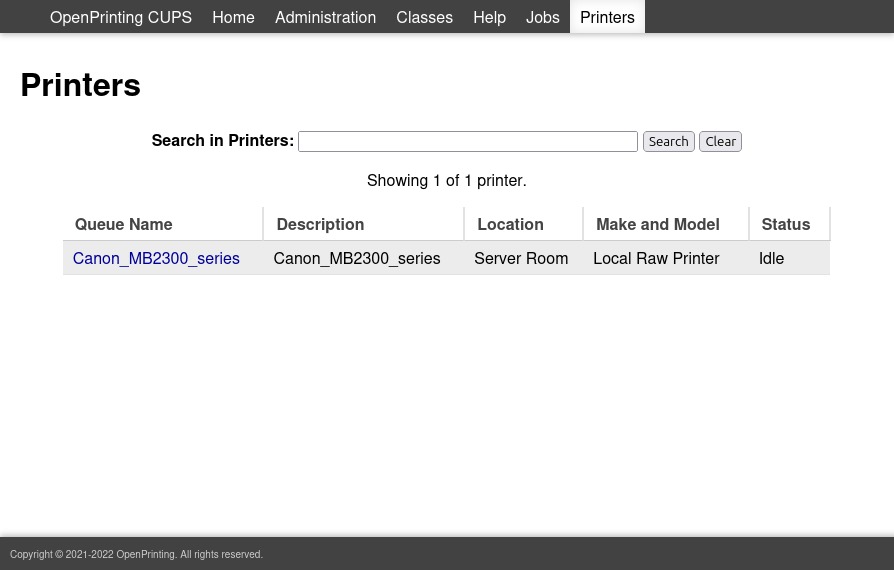Click the Description column header
Image resolution: width=894 pixels, height=570 pixels.
[x=320, y=224]
